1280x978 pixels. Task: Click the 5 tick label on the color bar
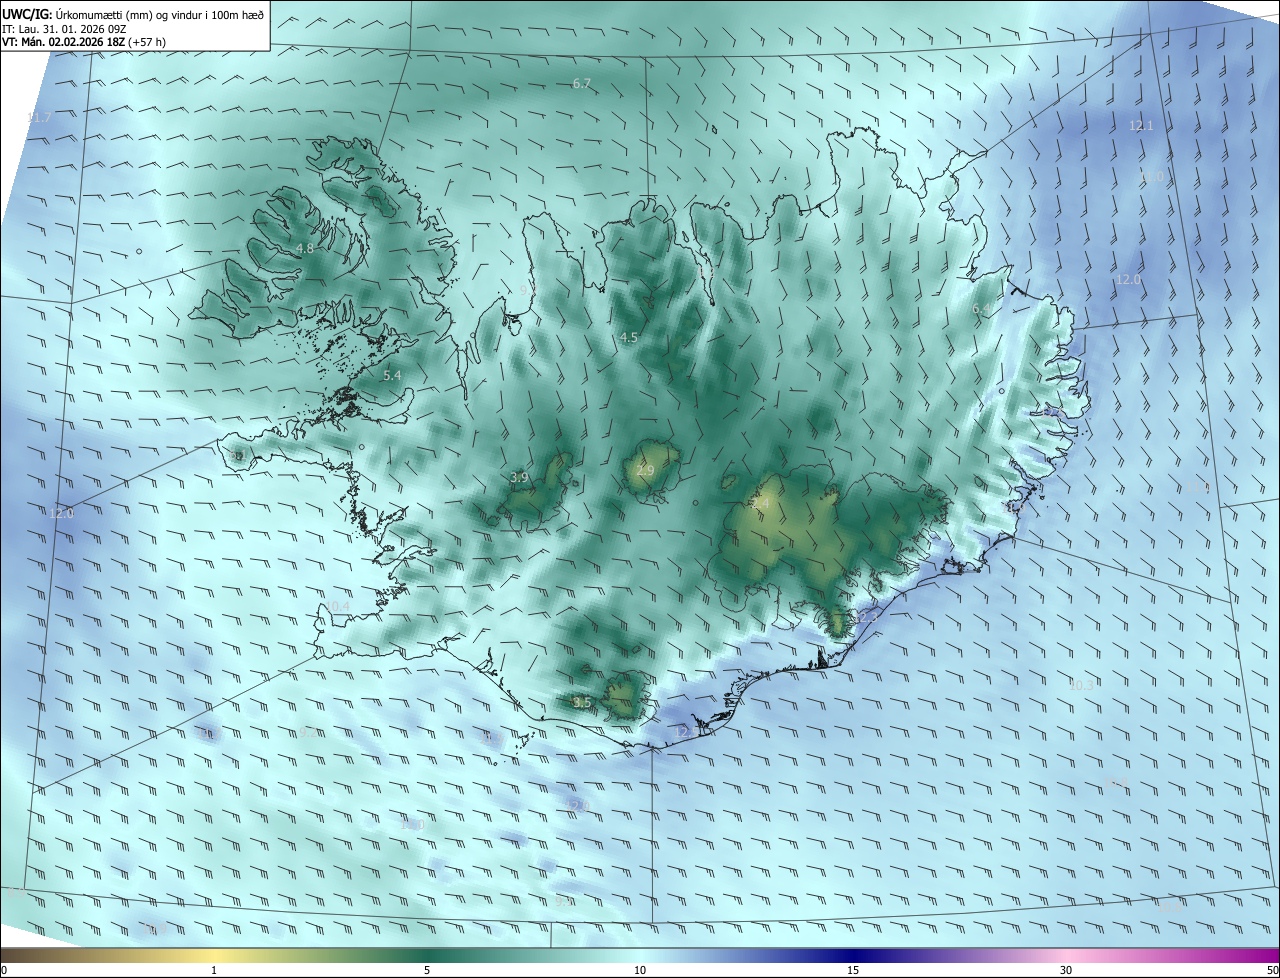tap(427, 971)
